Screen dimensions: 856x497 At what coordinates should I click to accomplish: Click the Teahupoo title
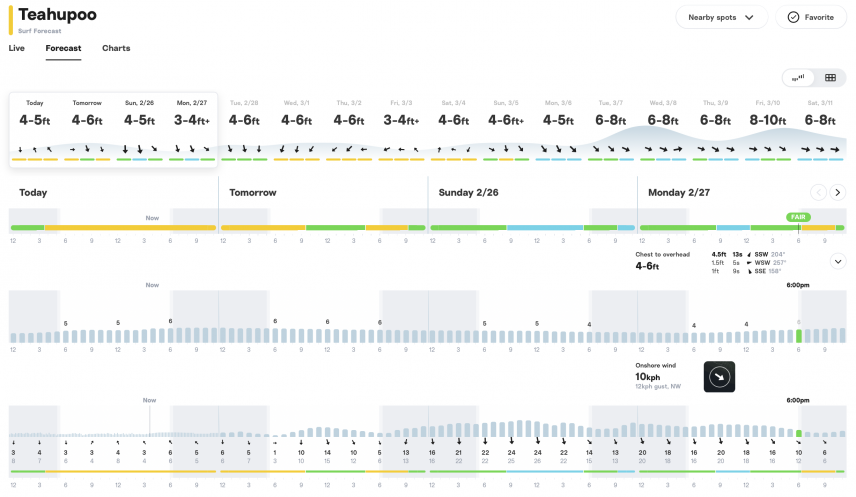point(57,15)
